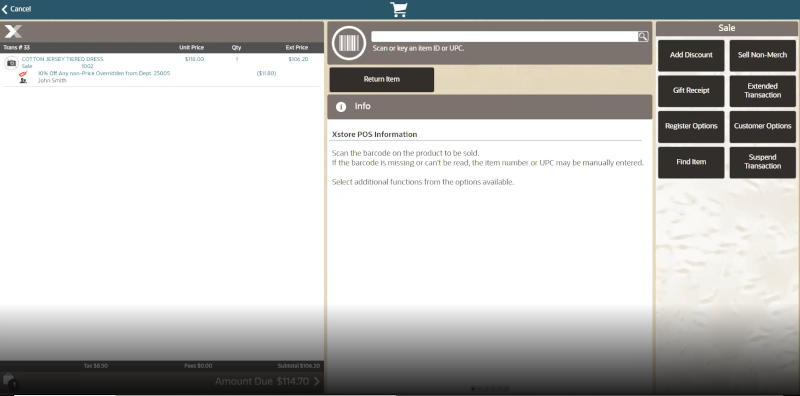Click the Cancel back arrow
This screenshot has height=396, width=800.
tap(5, 9)
